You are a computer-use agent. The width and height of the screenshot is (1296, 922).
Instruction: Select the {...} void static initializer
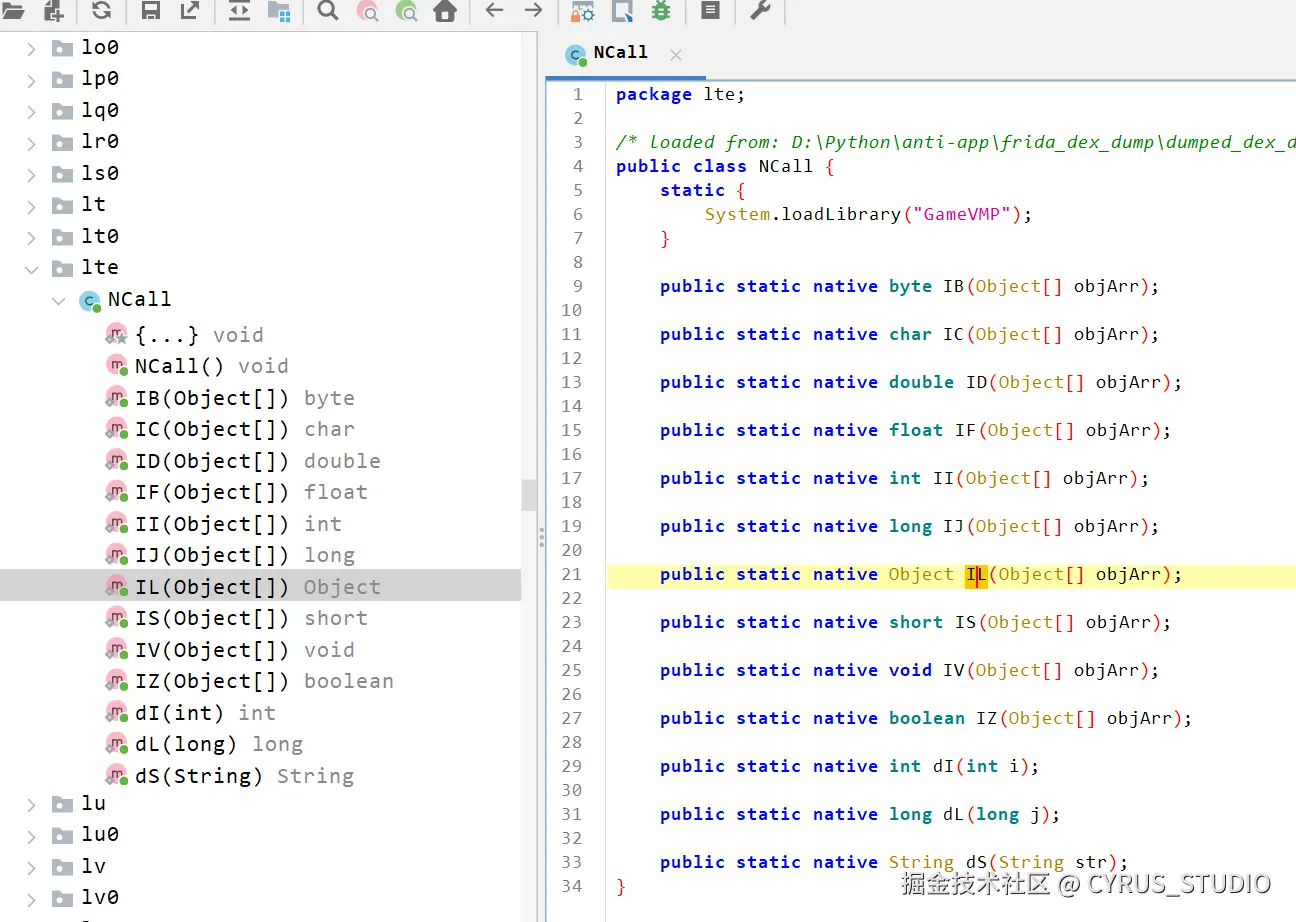[x=199, y=335]
